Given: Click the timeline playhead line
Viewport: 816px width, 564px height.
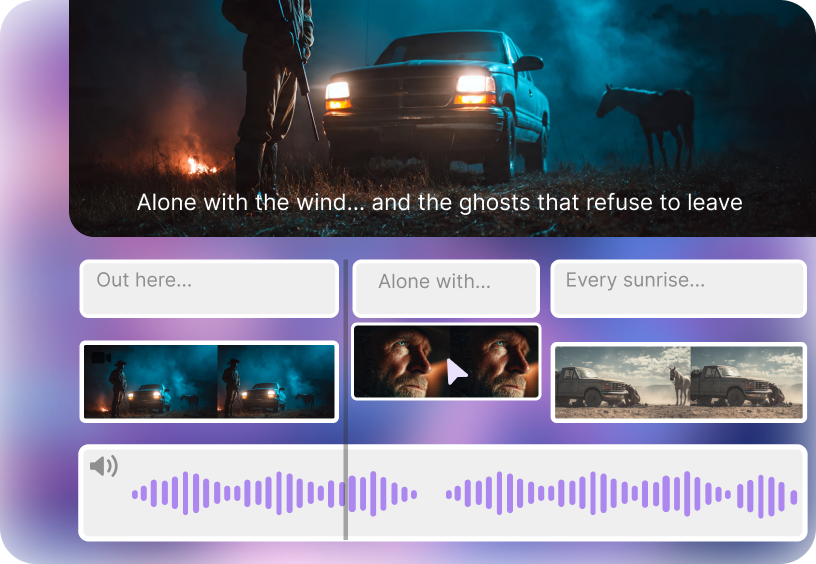Looking at the screenshot, I should pyautogui.click(x=346, y=400).
